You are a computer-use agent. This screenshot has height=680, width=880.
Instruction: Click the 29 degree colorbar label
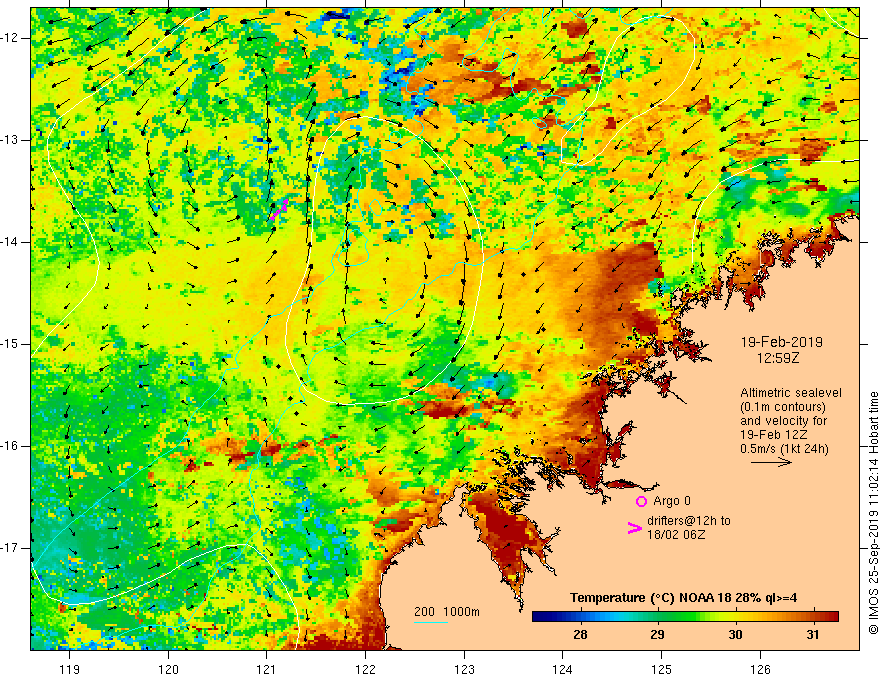coord(657,635)
